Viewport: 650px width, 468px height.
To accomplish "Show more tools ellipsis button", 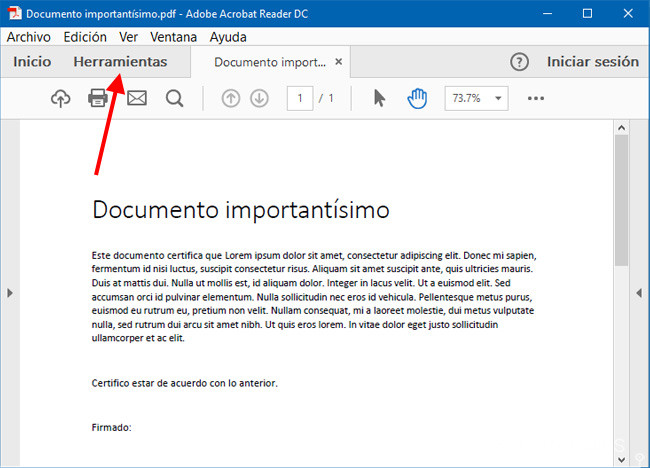I will click(536, 98).
